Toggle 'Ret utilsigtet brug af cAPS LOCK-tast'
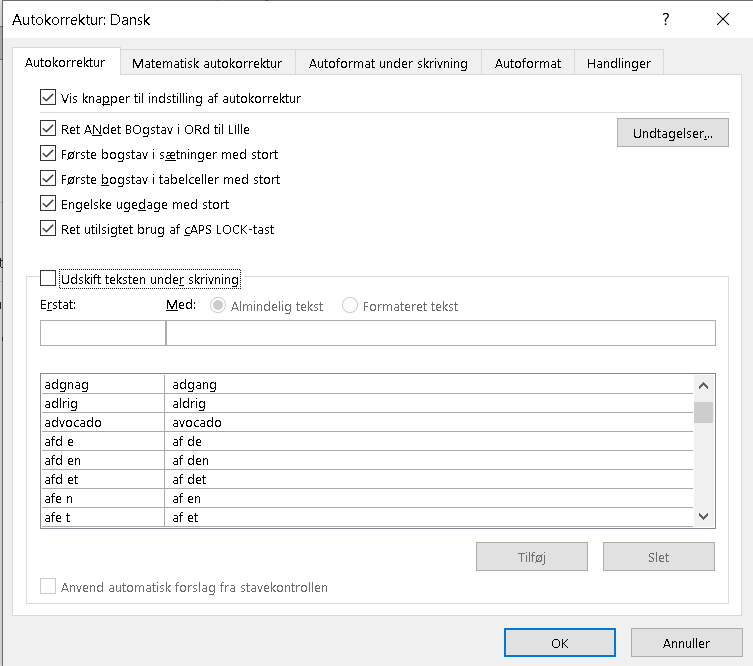The width and height of the screenshot is (753, 666). point(48,229)
